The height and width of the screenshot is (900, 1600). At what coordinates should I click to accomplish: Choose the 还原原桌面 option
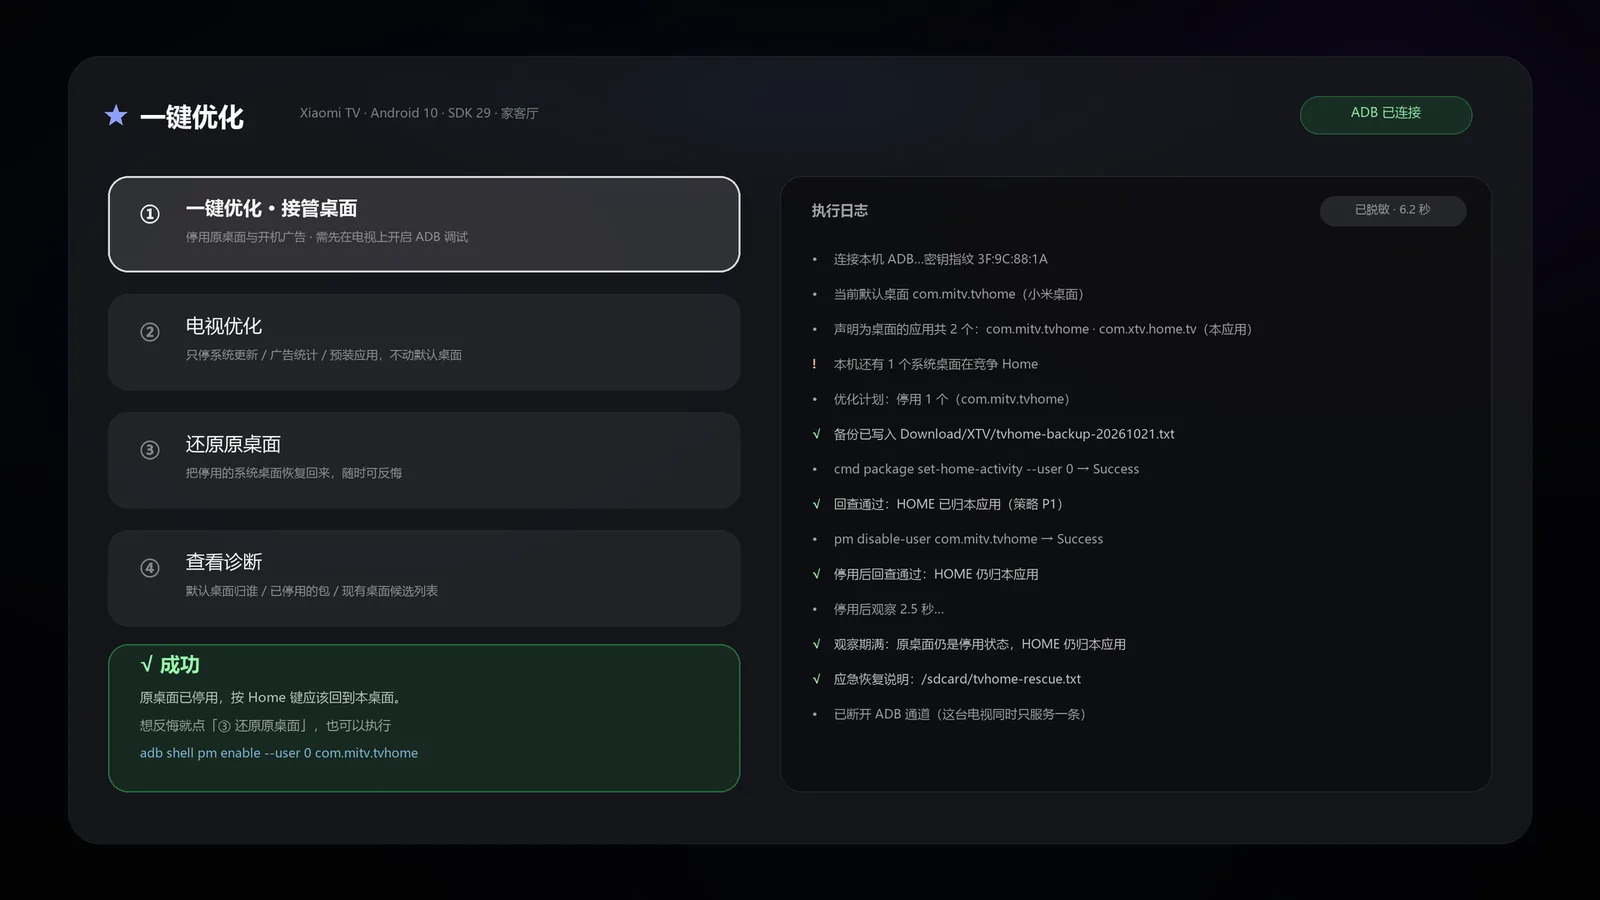click(x=424, y=460)
